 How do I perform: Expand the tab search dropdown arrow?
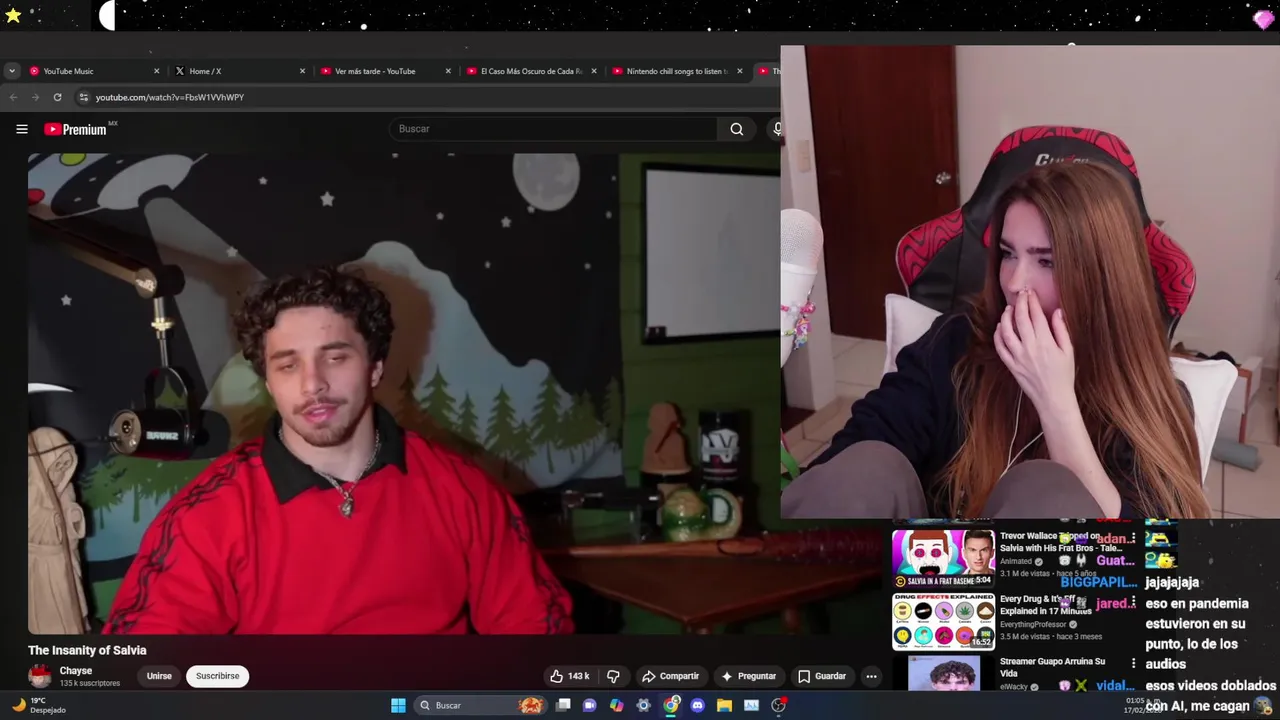coord(11,71)
